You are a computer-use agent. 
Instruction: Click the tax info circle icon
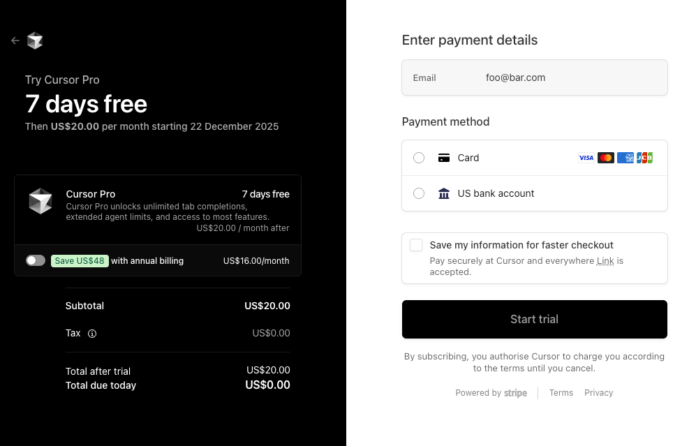[92, 333]
